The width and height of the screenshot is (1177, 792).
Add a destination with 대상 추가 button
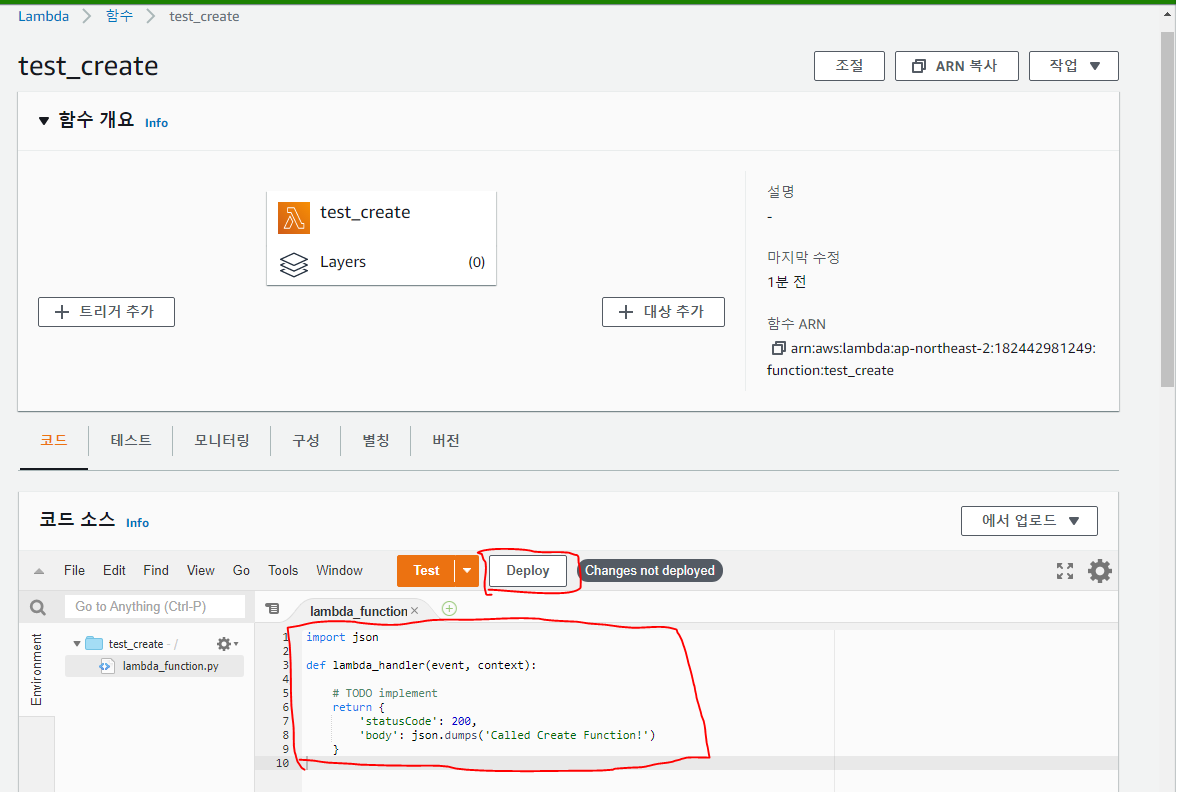[x=663, y=312]
